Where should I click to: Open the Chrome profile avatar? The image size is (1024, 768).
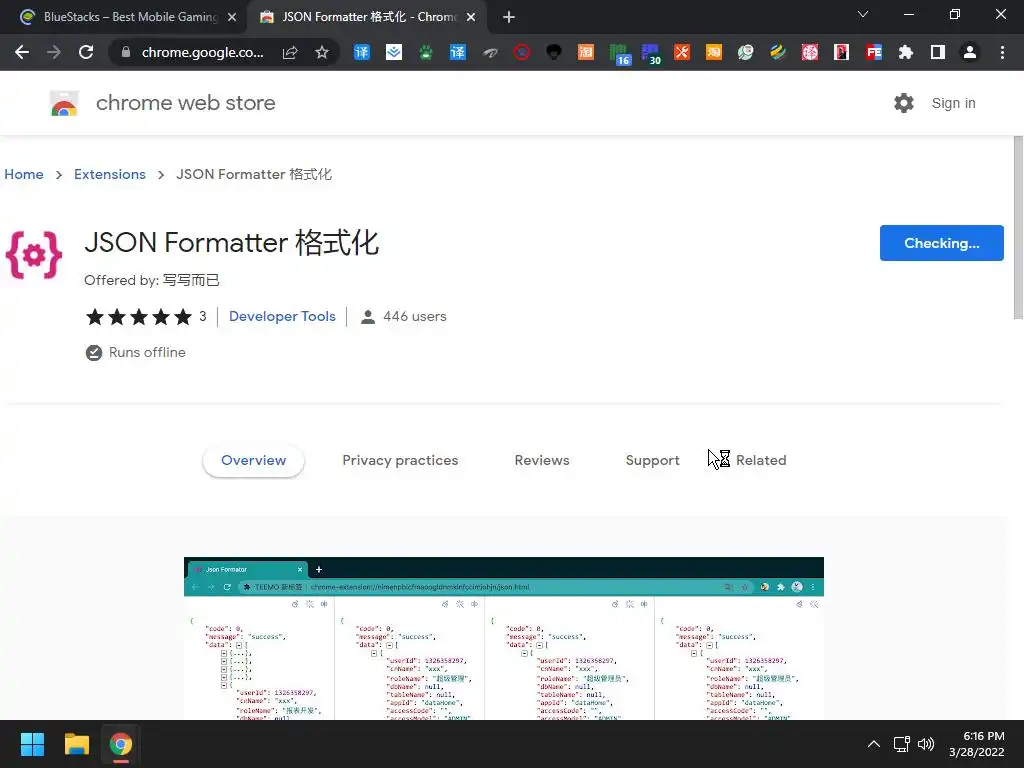(970, 52)
